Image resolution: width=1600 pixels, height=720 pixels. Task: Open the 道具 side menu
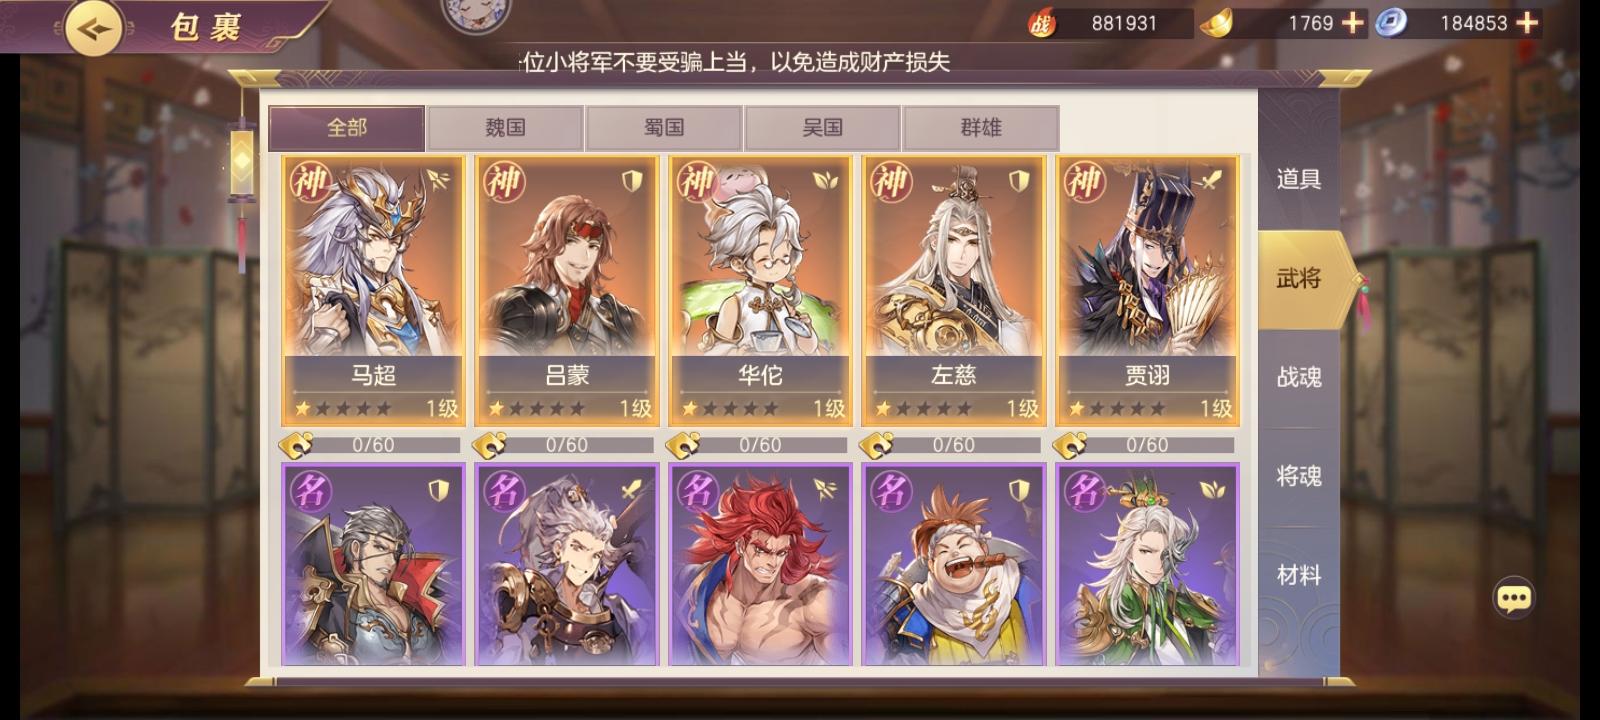click(1299, 180)
